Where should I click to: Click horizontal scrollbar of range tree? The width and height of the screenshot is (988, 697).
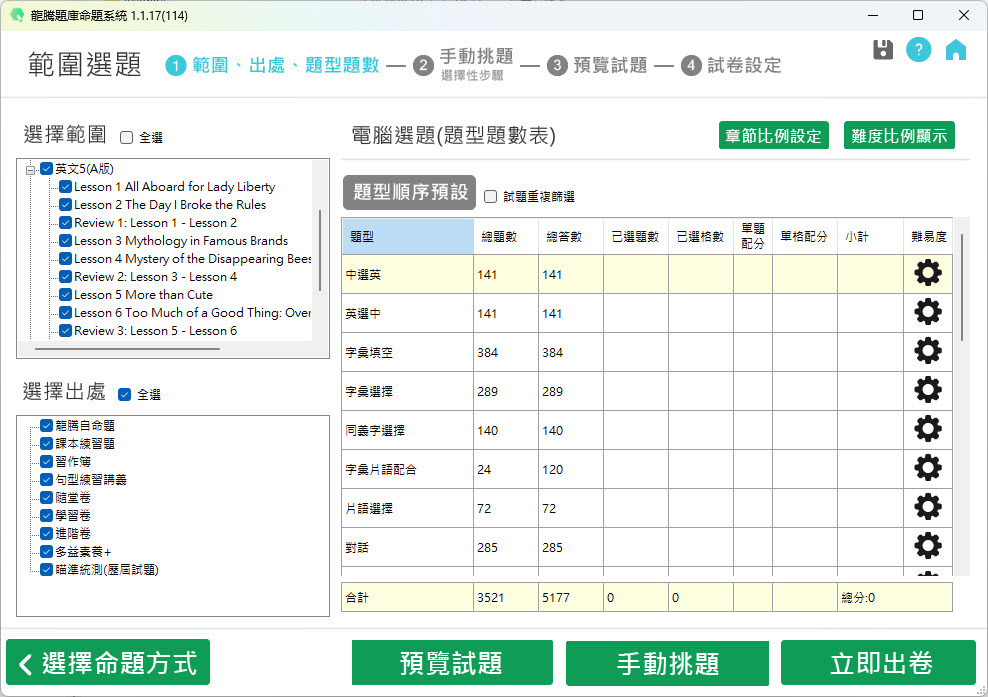click(x=127, y=348)
